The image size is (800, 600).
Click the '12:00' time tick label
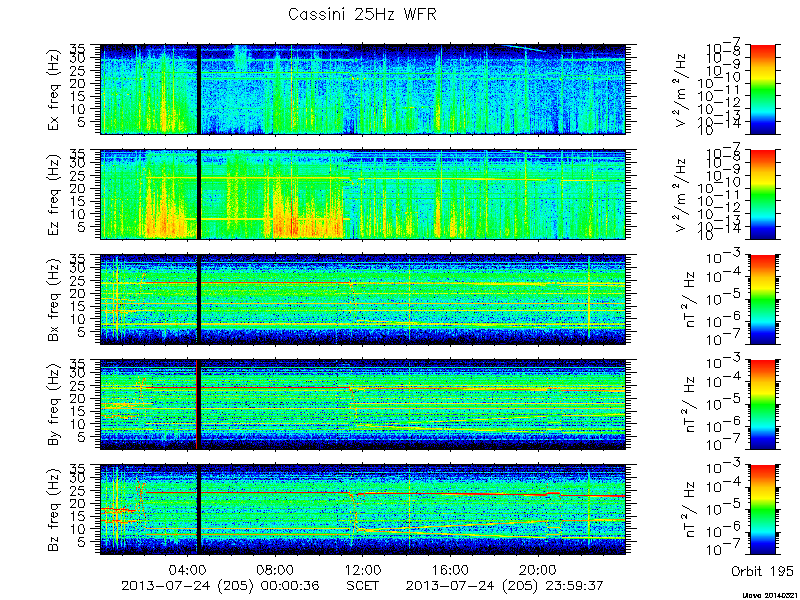coord(363,569)
